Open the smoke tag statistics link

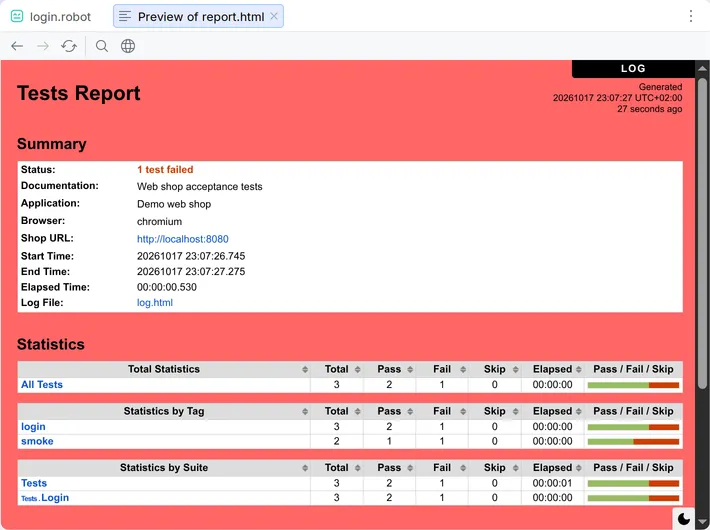pyautogui.click(x=37, y=441)
